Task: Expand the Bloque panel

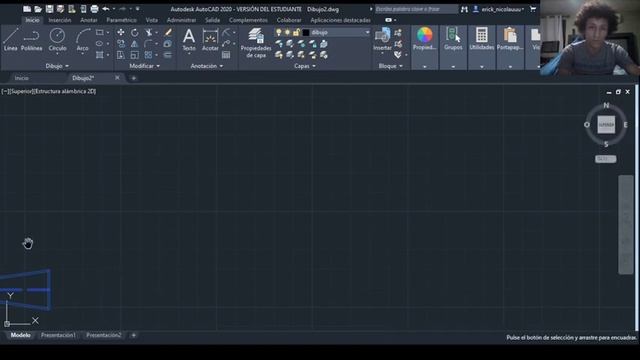Action: (x=391, y=66)
